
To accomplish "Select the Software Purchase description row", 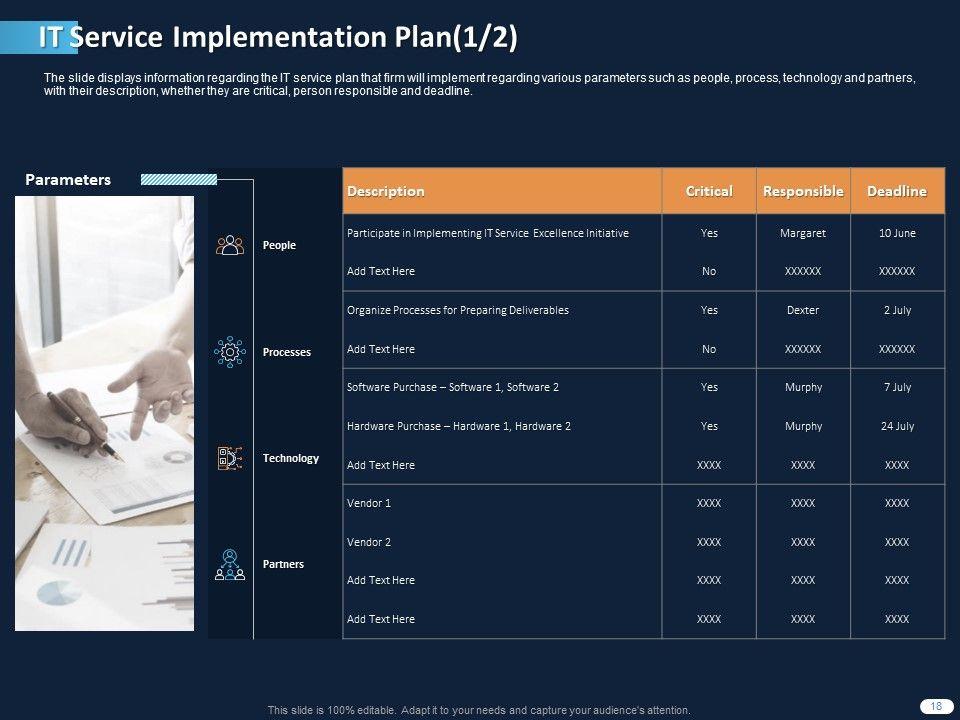I will point(453,387).
